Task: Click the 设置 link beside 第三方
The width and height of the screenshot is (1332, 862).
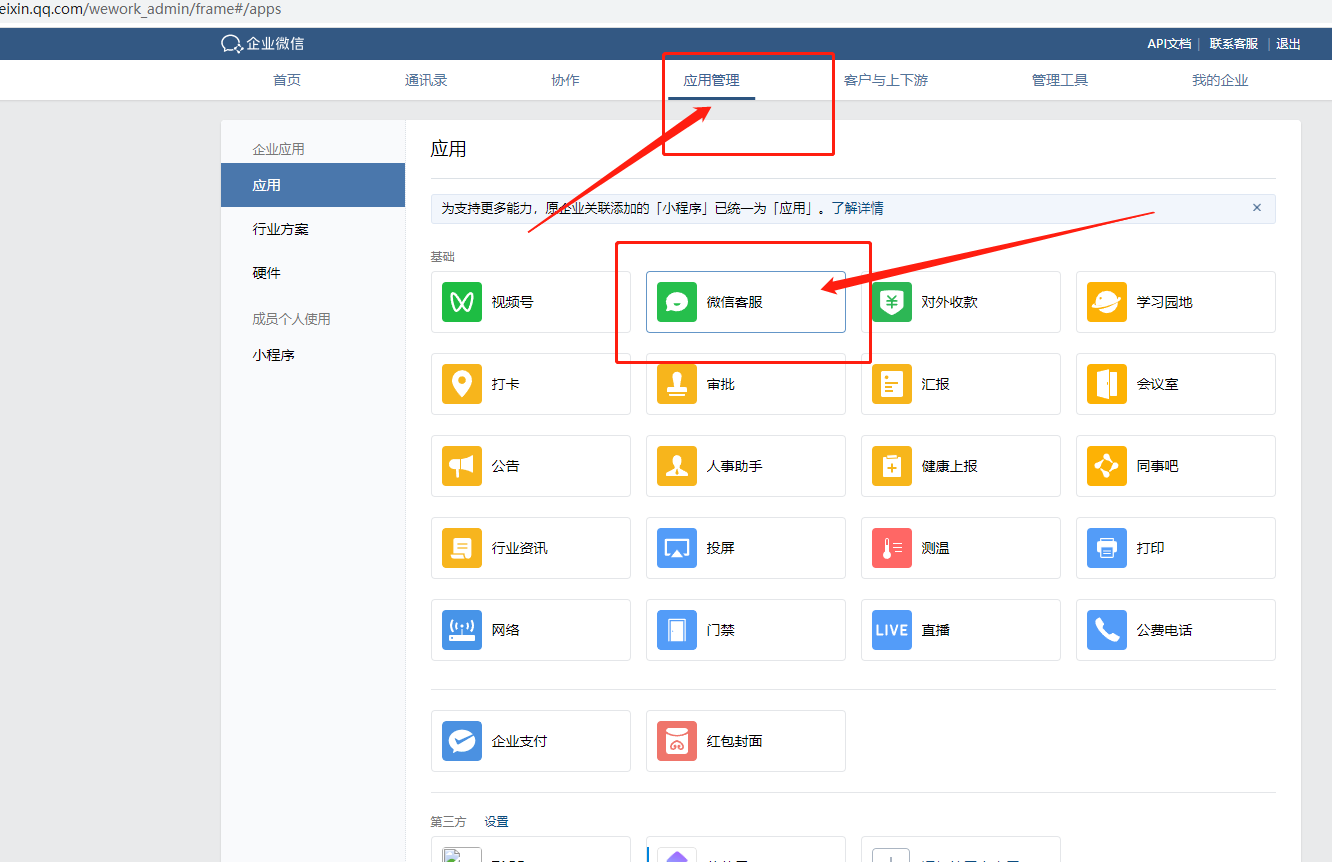Action: coord(497,822)
